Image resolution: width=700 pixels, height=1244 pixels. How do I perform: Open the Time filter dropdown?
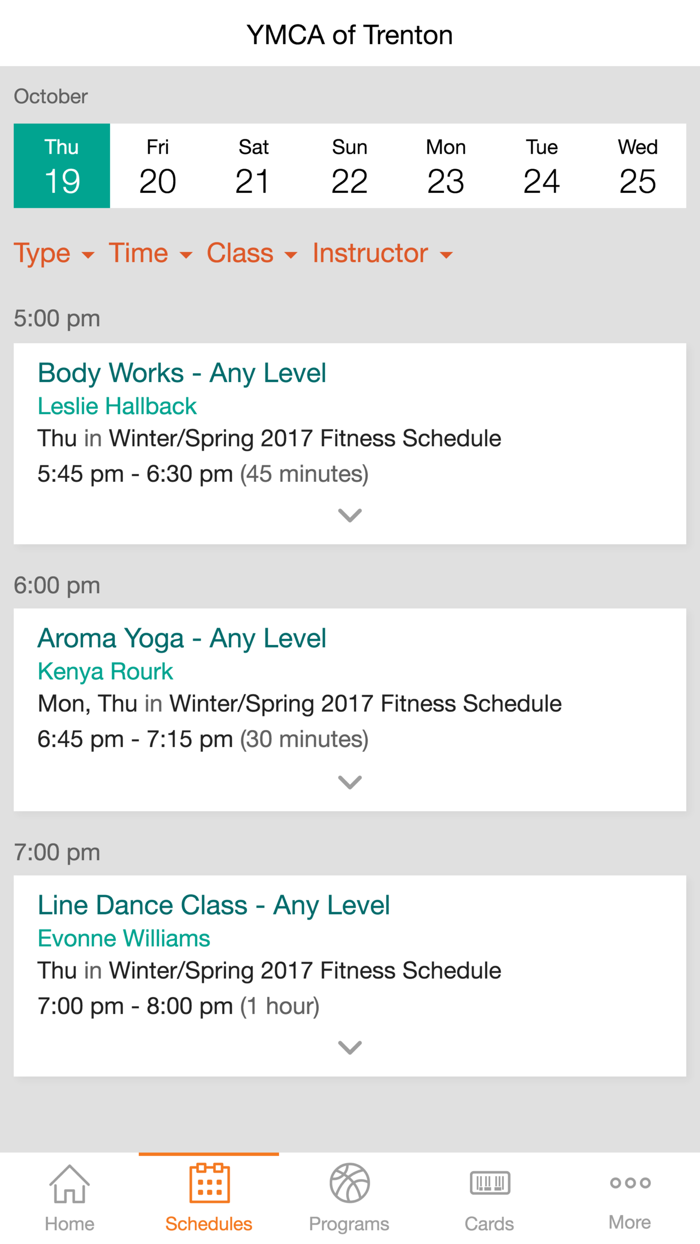[x=149, y=253]
